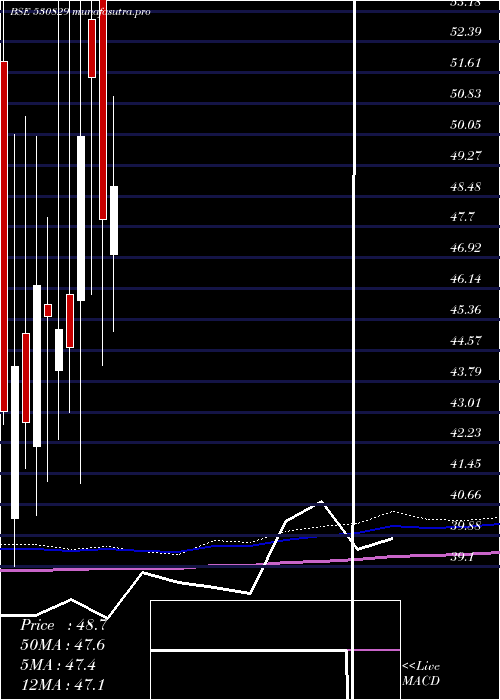Click the Price : 48.7 legend entry

(63, 625)
